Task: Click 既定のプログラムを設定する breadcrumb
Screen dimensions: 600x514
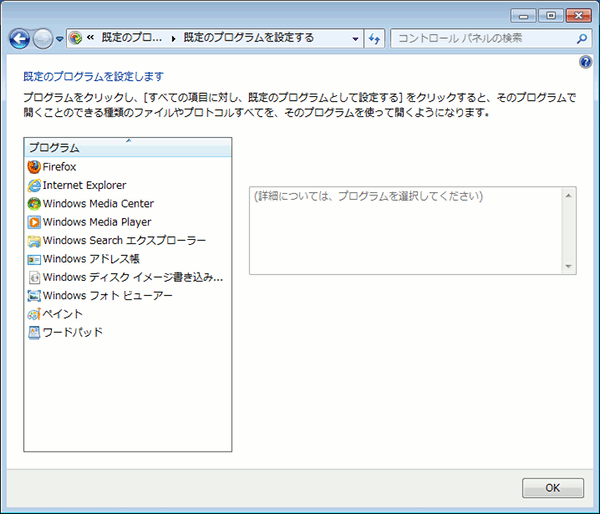Action: coord(248,38)
